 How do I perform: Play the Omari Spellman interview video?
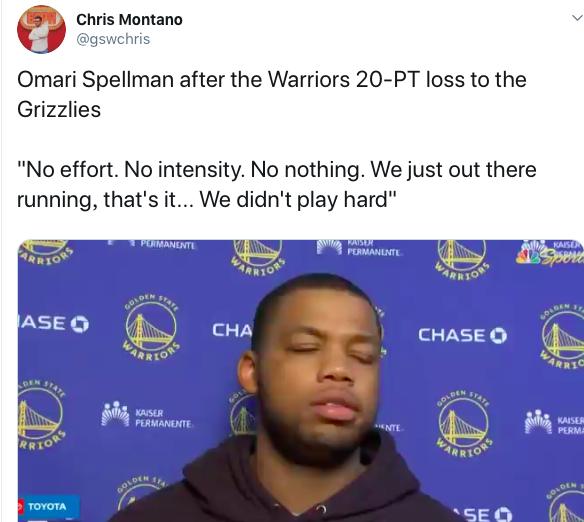[301, 381]
